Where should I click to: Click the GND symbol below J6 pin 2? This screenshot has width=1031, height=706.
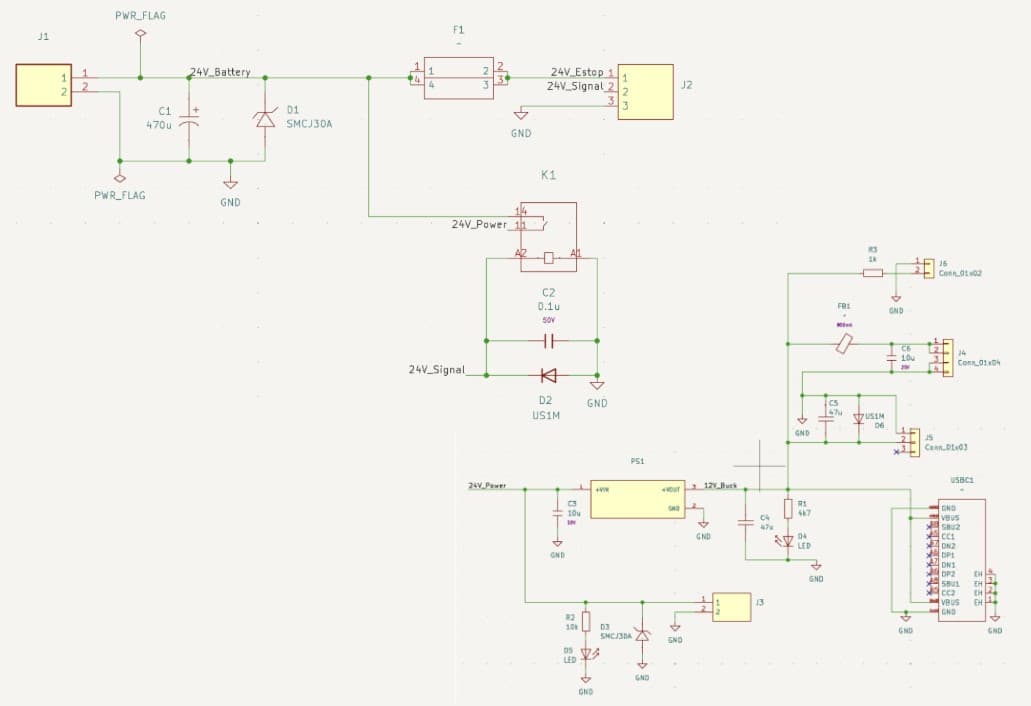tap(896, 298)
